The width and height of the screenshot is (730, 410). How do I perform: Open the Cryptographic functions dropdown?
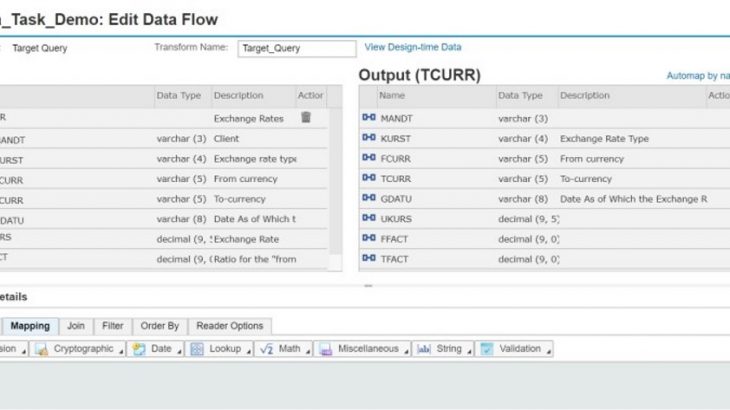tap(121, 352)
